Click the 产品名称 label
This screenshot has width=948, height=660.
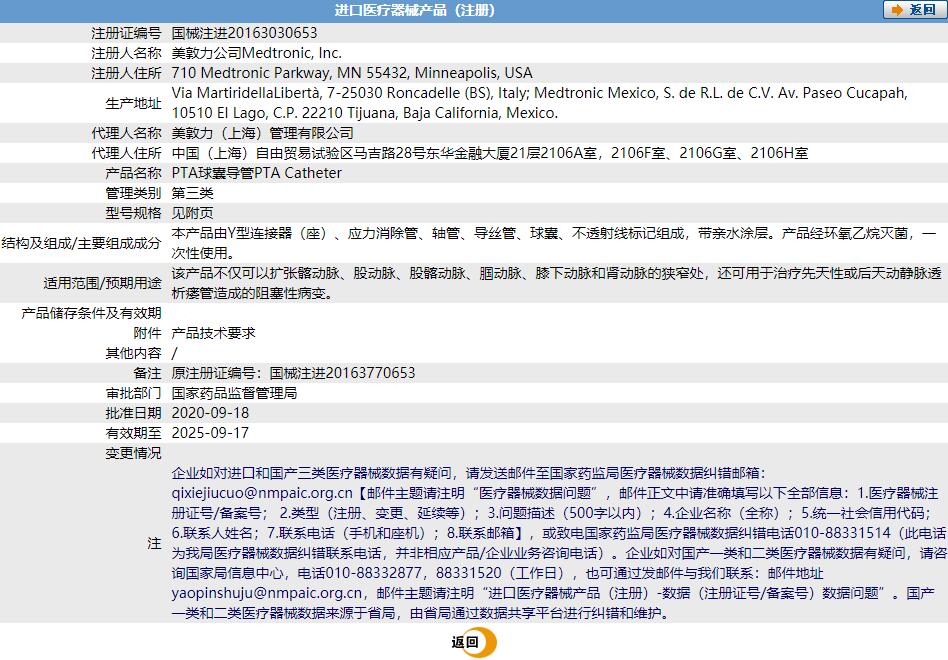point(134,173)
